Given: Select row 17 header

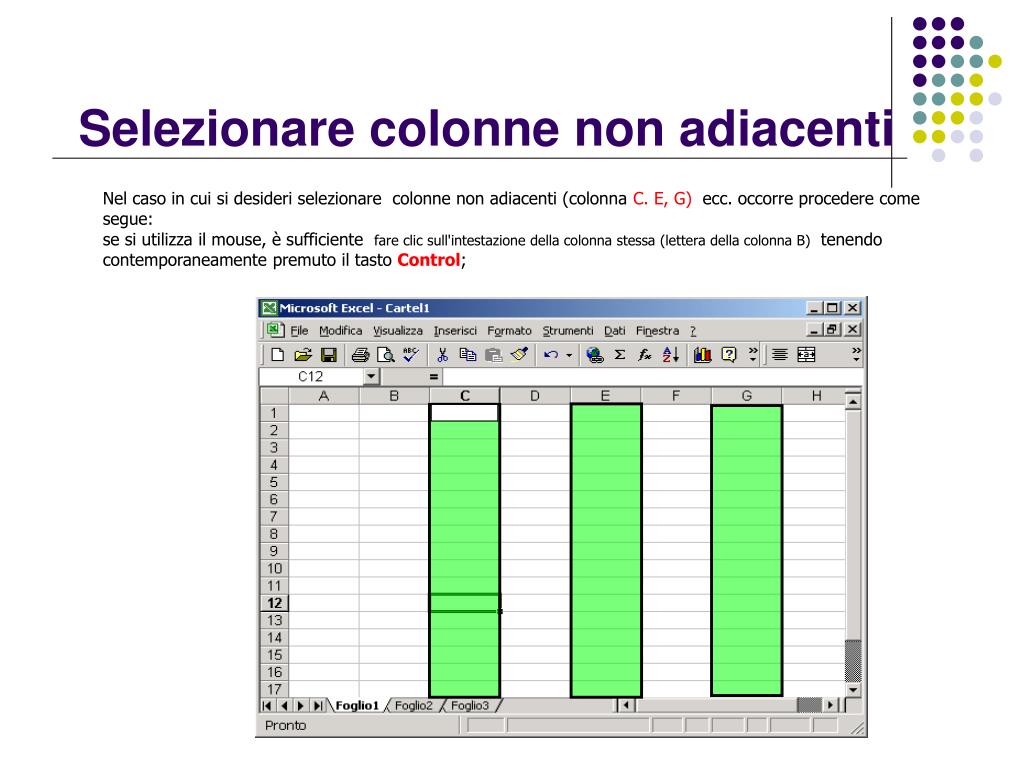Looking at the screenshot, I should pyautogui.click(x=274, y=689).
